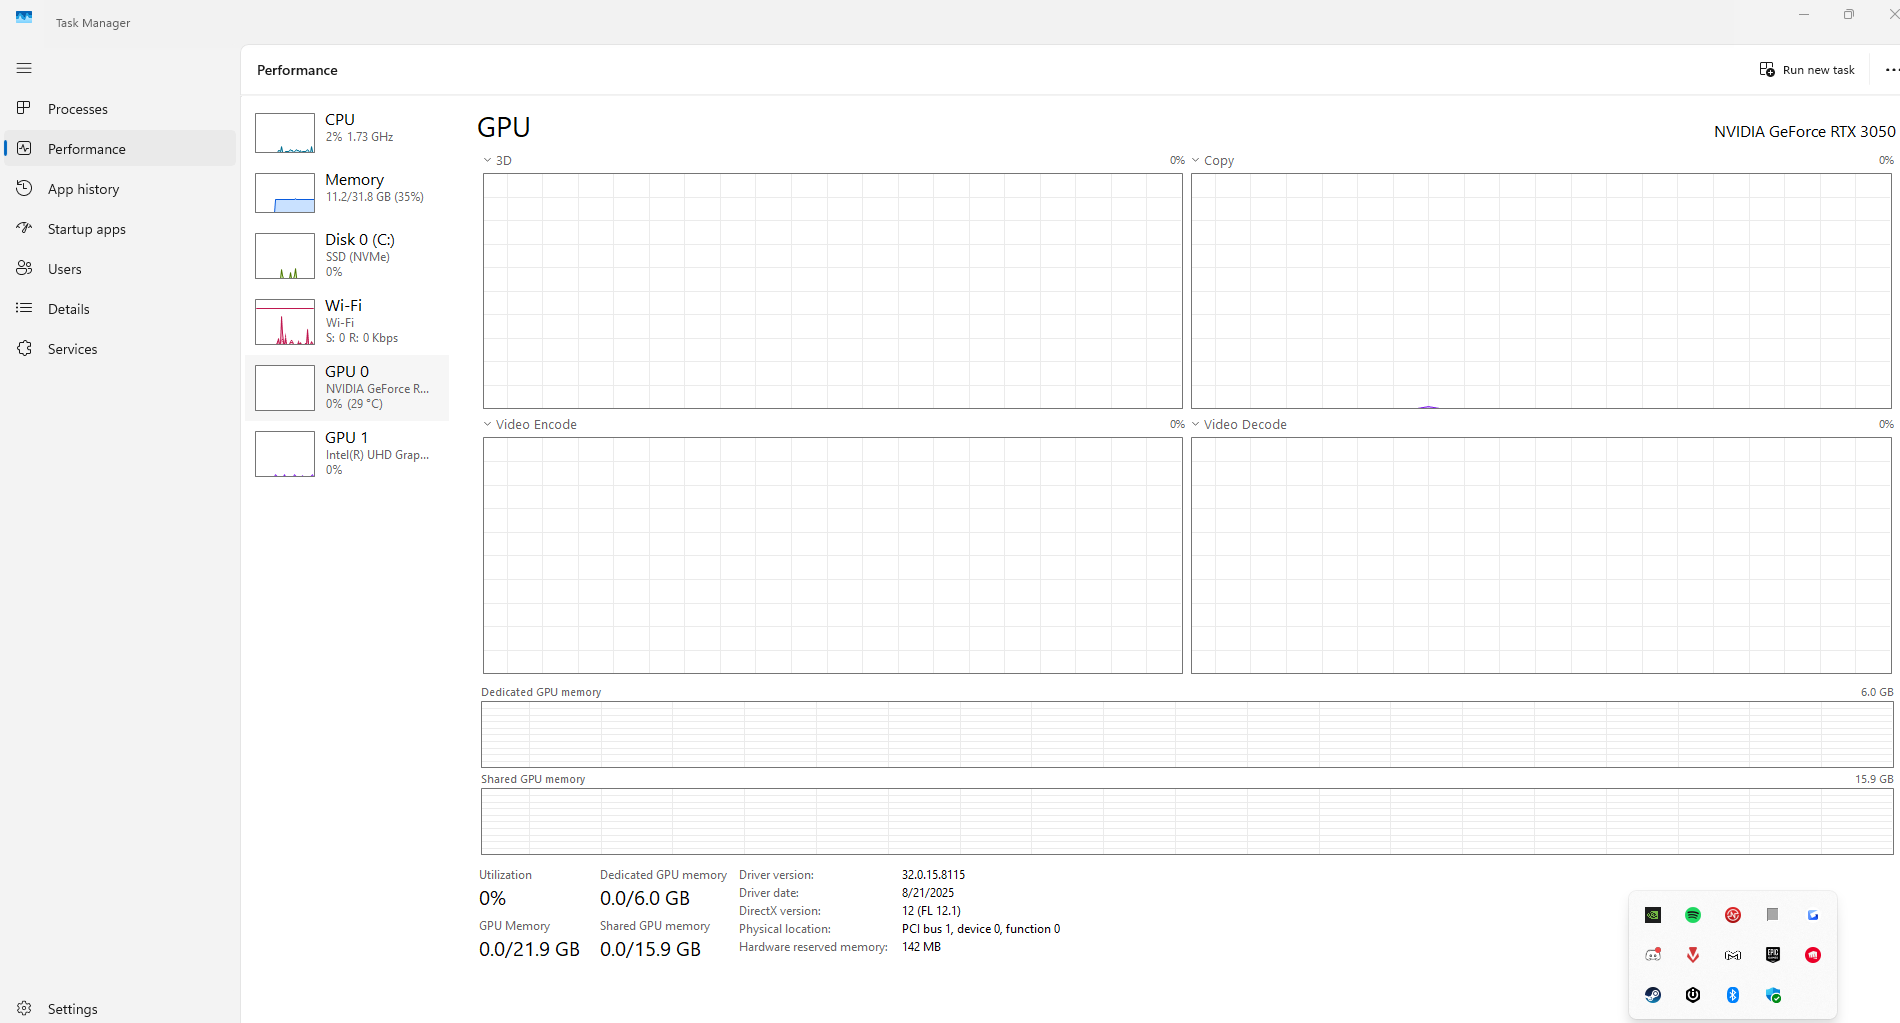This screenshot has width=1900, height=1023.
Task: Click inside the 3D usage graph
Action: click(x=833, y=291)
